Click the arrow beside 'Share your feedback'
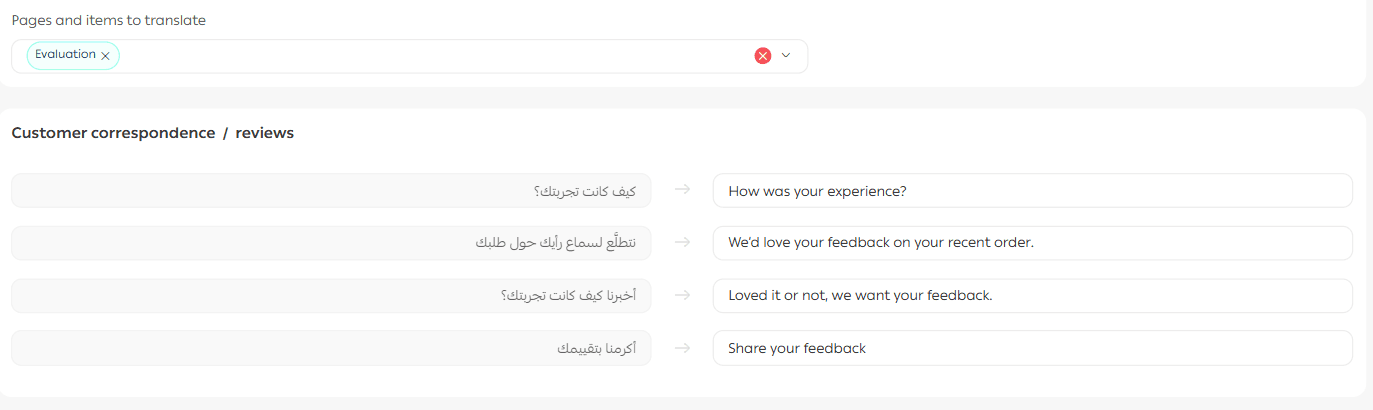The image size is (1373, 410). coord(682,348)
